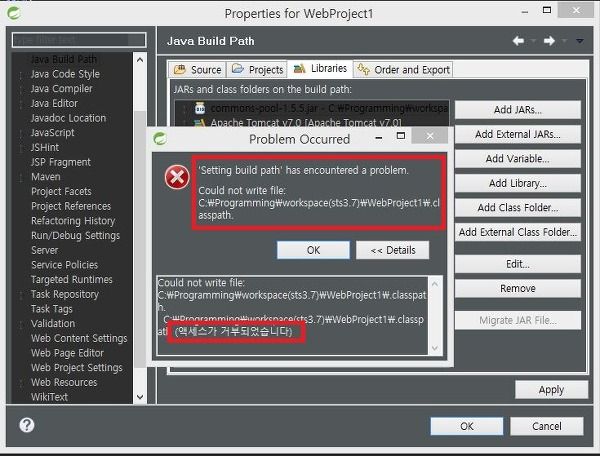Select Validation in the tree

click(x=53, y=323)
